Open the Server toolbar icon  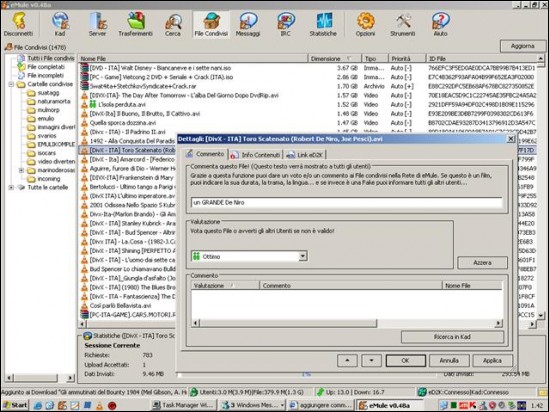(97, 24)
